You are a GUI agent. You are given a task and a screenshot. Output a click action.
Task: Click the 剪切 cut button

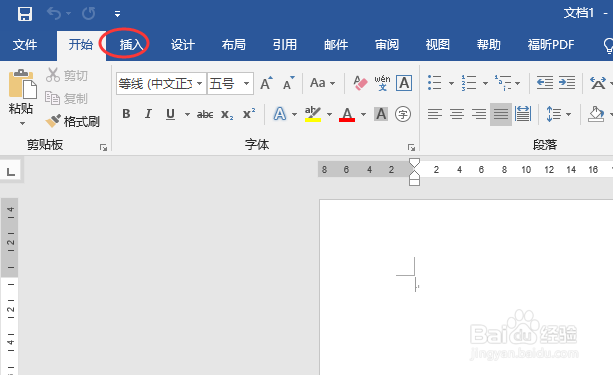(x=67, y=75)
